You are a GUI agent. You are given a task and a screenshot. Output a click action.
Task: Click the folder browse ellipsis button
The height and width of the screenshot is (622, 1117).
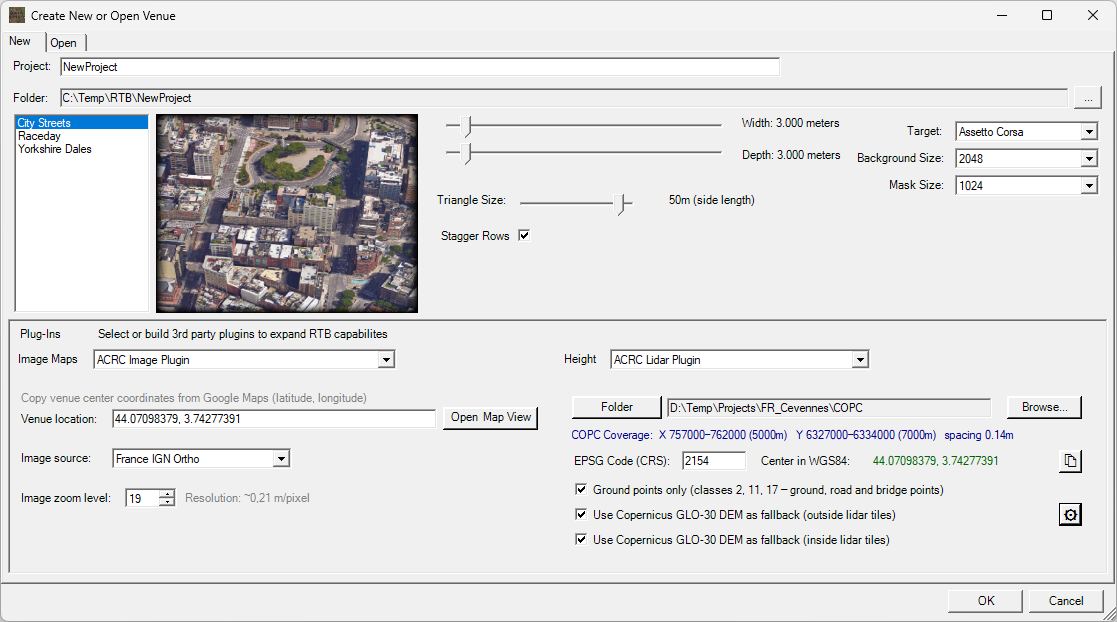click(1087, 98)
